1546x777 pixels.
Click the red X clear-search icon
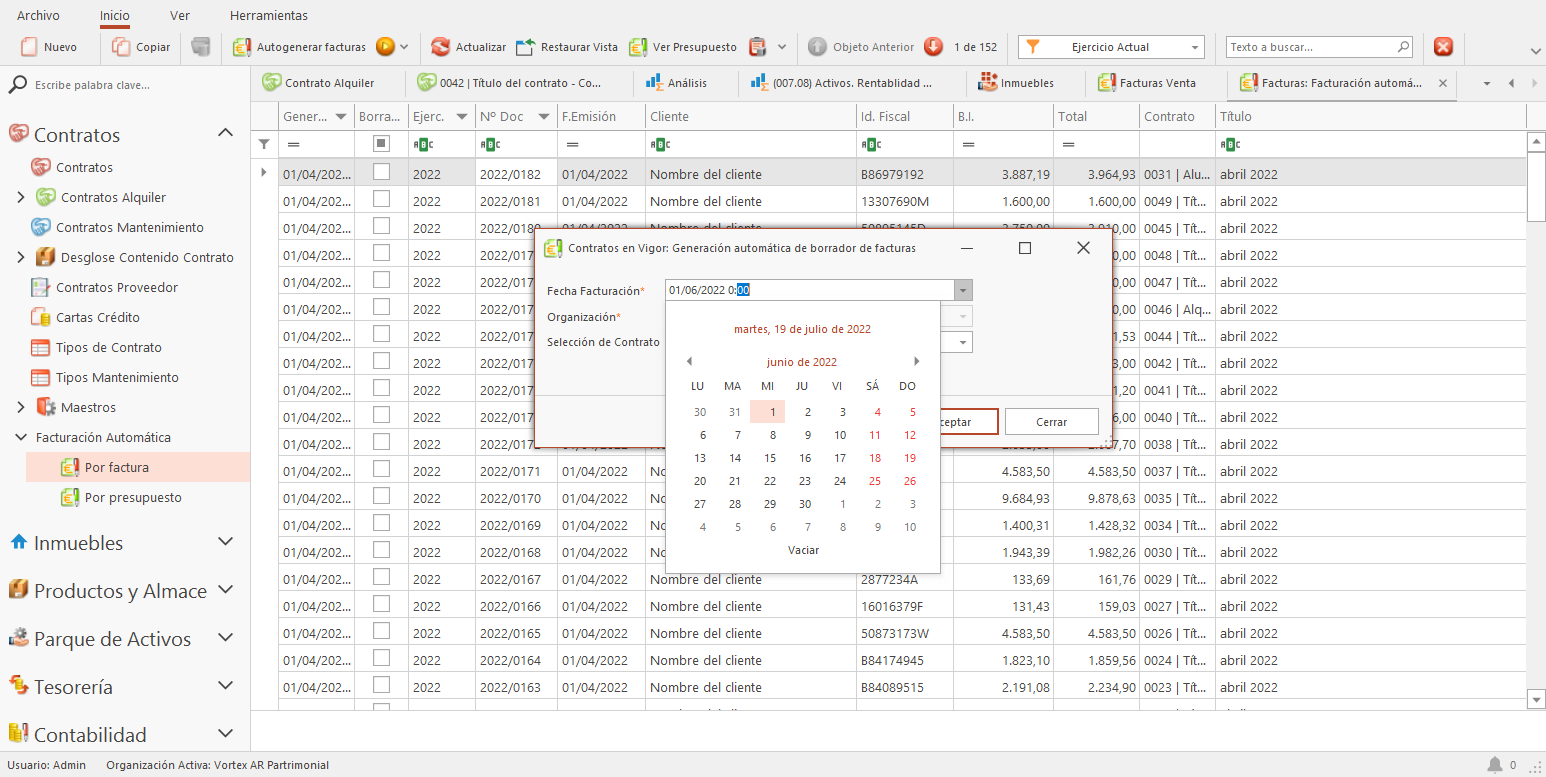tap(1443, 47)
